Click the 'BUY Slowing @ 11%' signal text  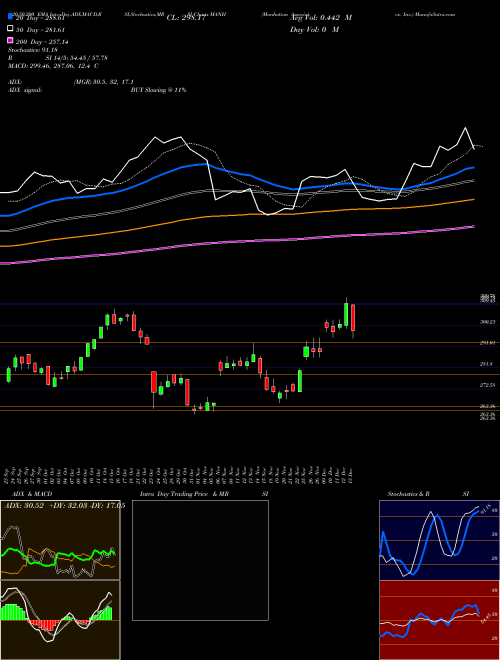[x=158, y=90]
